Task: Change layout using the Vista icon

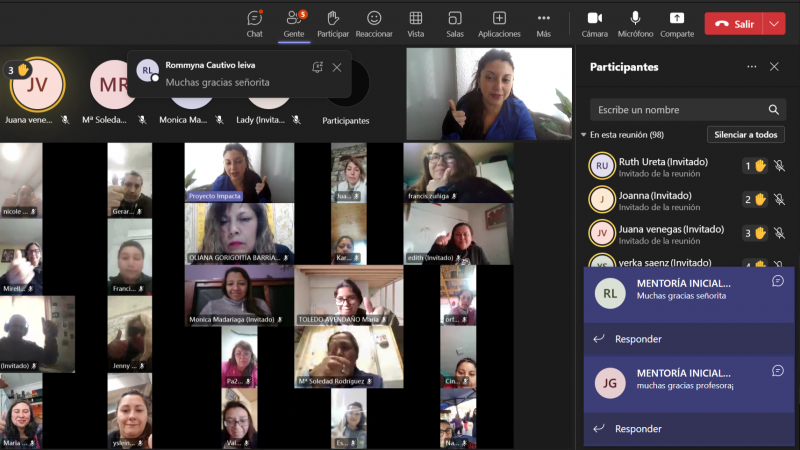Action: pos(415,23)
